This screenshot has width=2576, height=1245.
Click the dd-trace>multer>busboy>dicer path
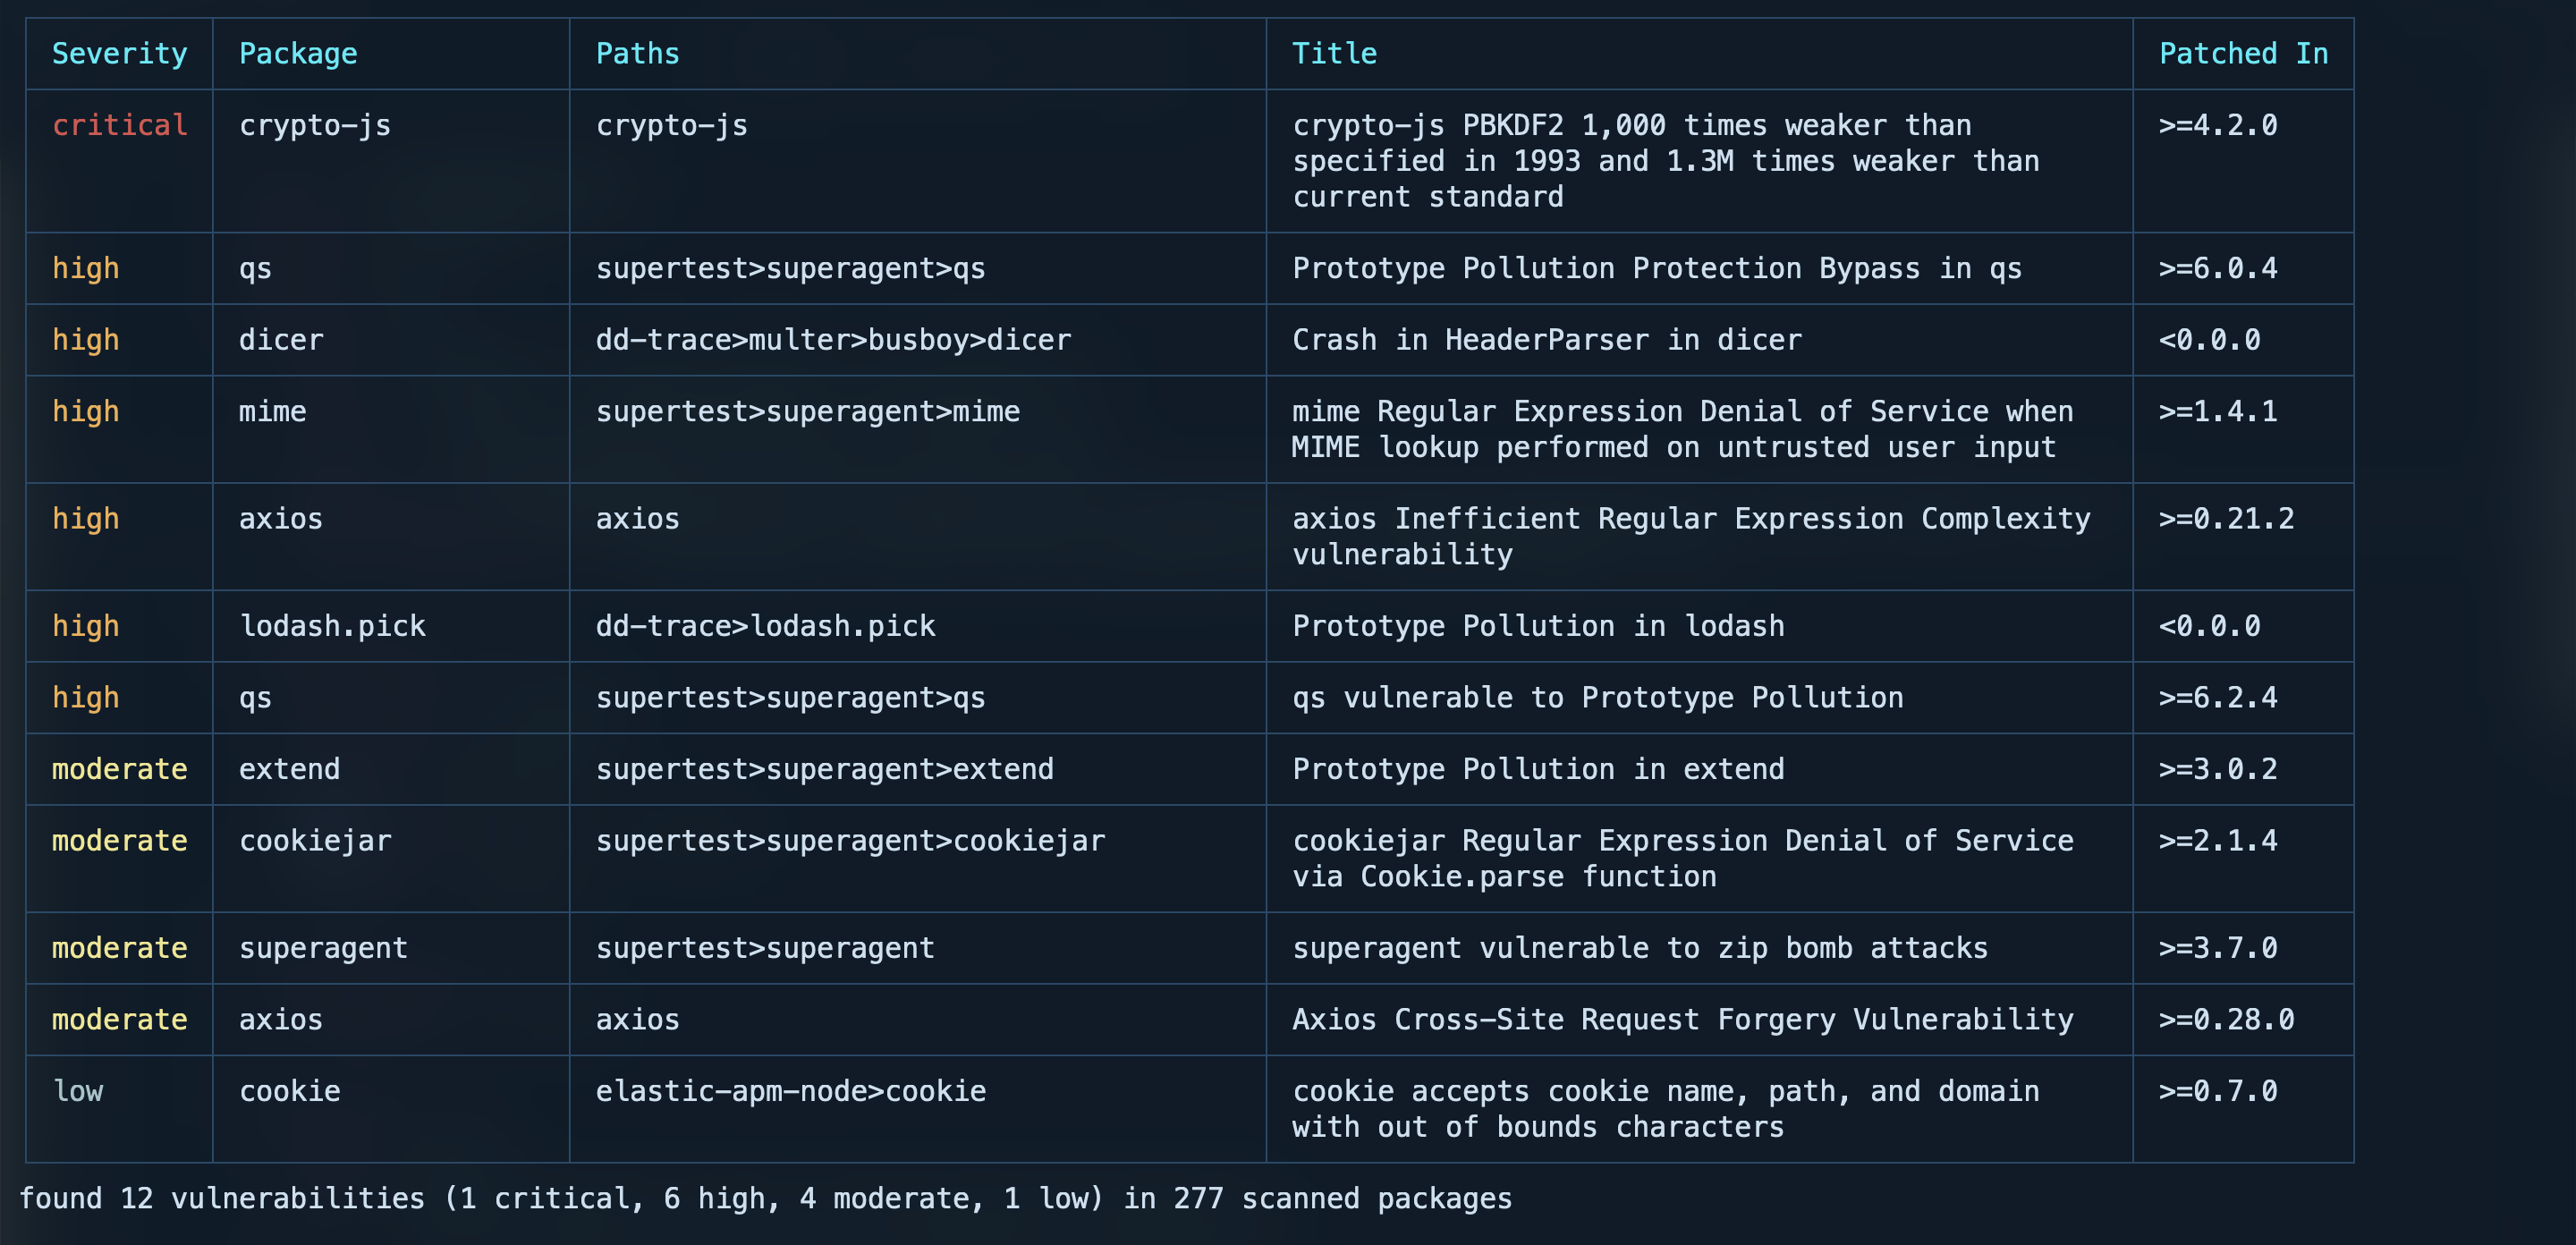click(x=833, y=340)
